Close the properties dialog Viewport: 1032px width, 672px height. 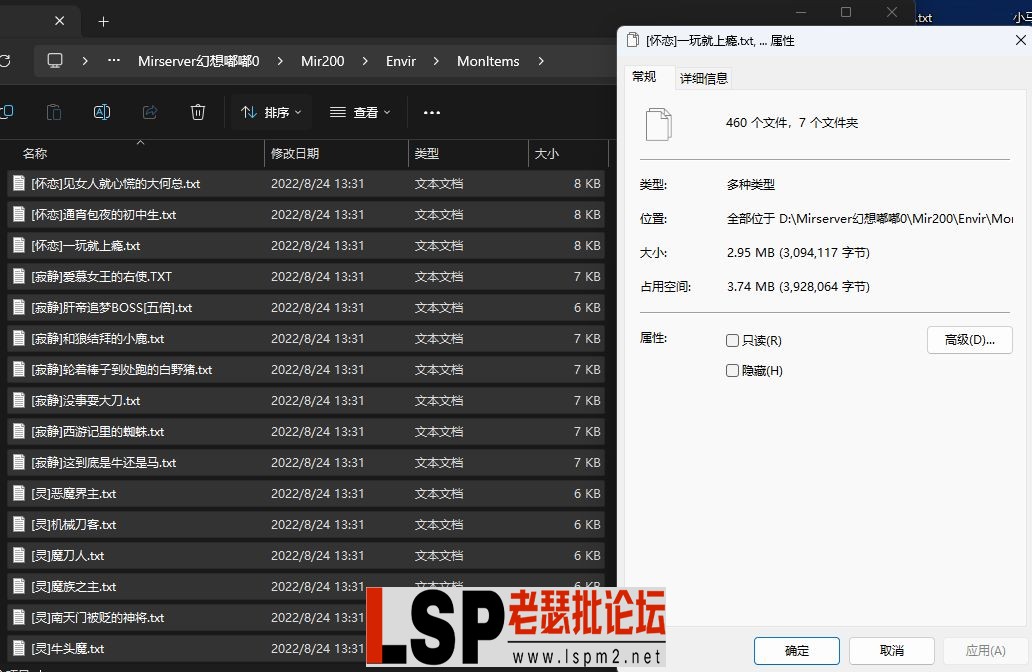coord(1020,40)
